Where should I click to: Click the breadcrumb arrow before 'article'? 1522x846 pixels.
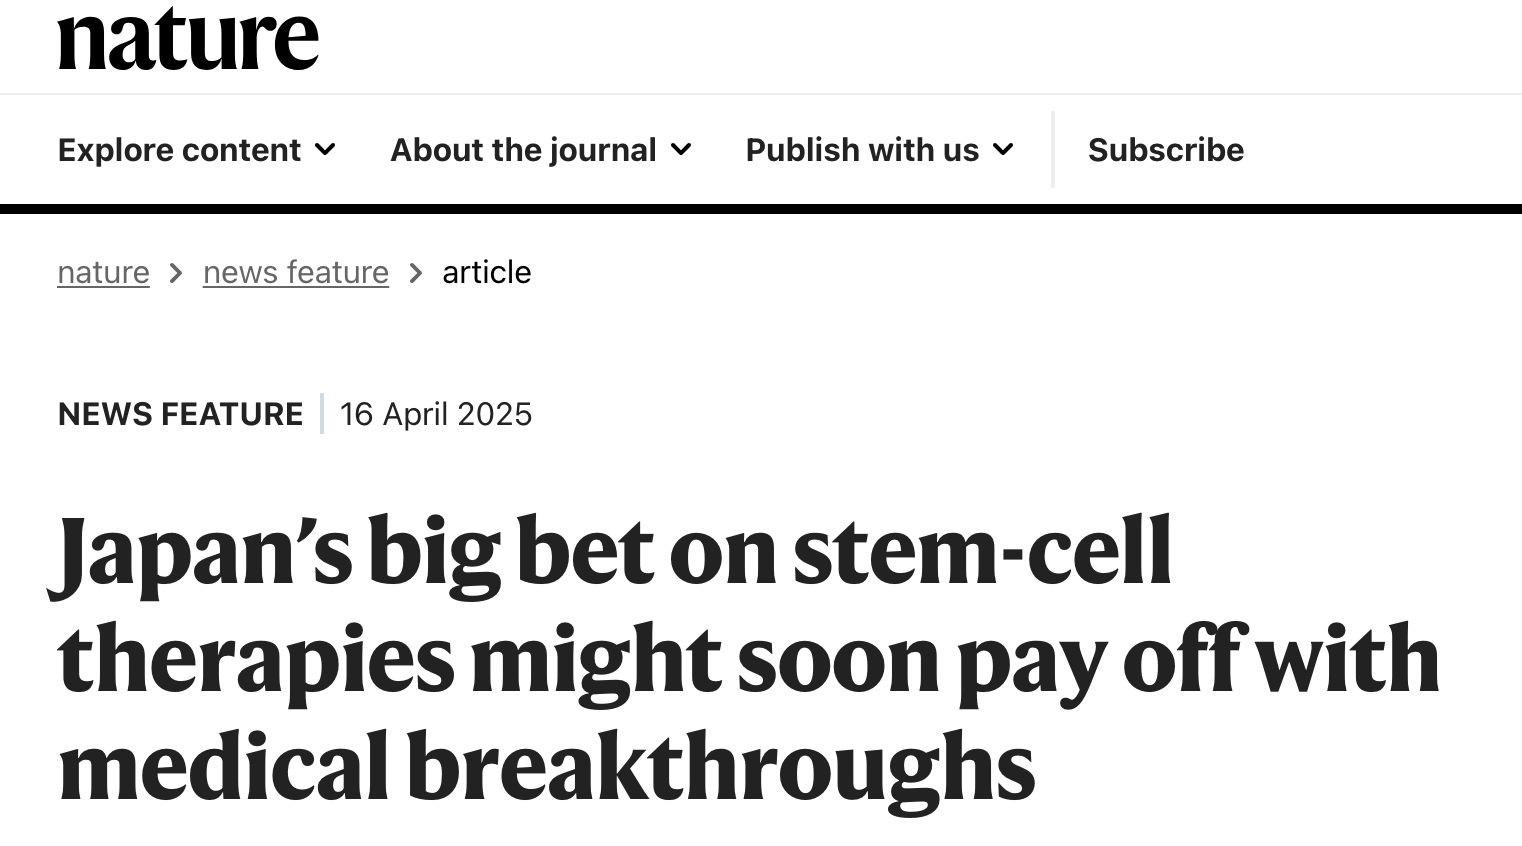coord(416,273)
